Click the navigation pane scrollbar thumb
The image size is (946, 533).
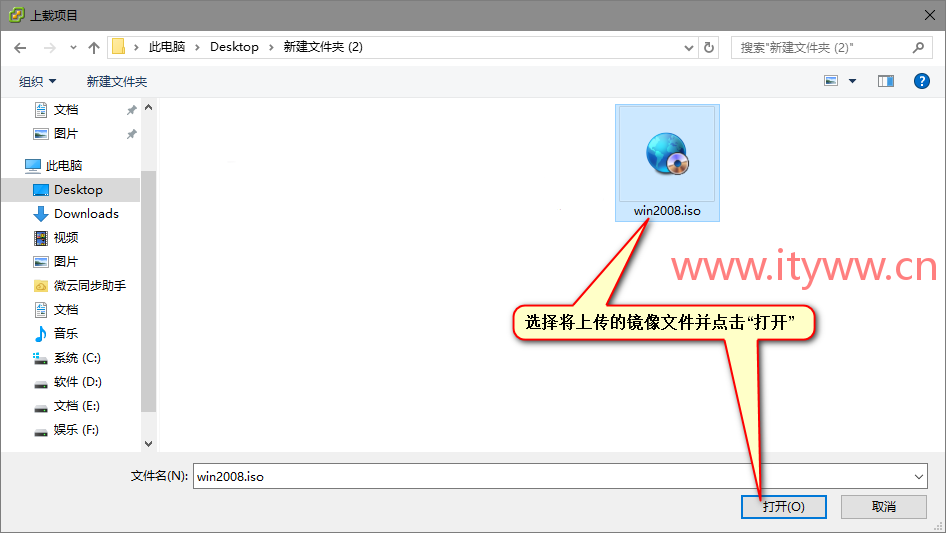pyautogui.click(x=148, y=292)
